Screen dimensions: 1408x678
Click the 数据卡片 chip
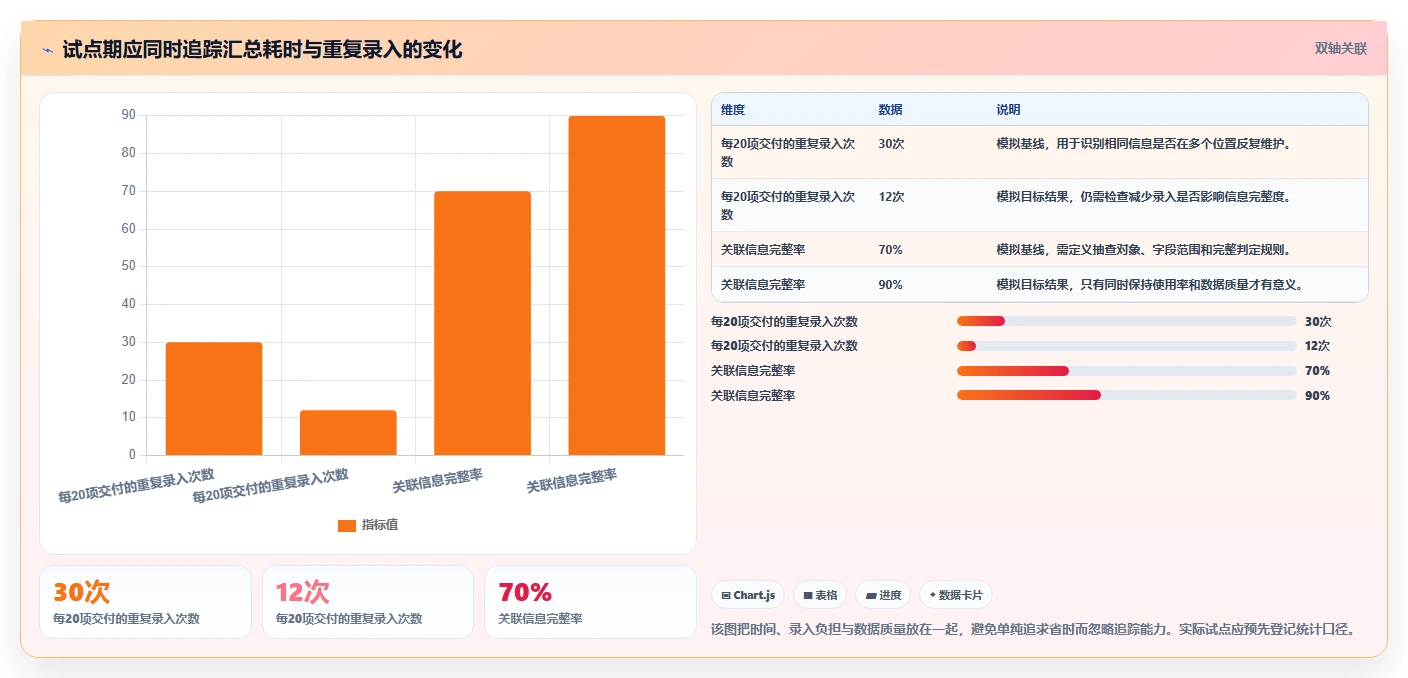pyautogui.click(x=955, y=595)
